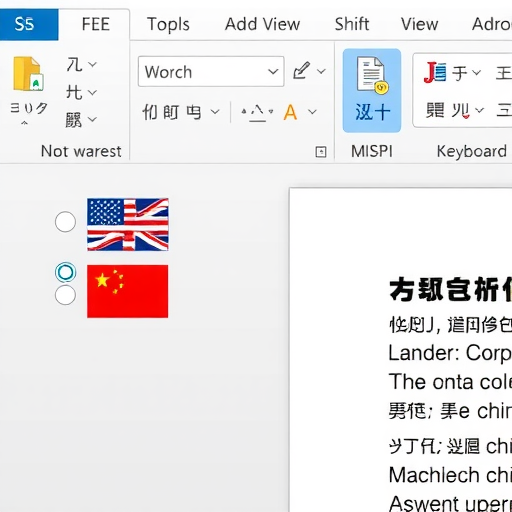The width and height of the screenshot is (512, 512).
Task: Click the pencil edit icon
Action: (x=302, y=71)
